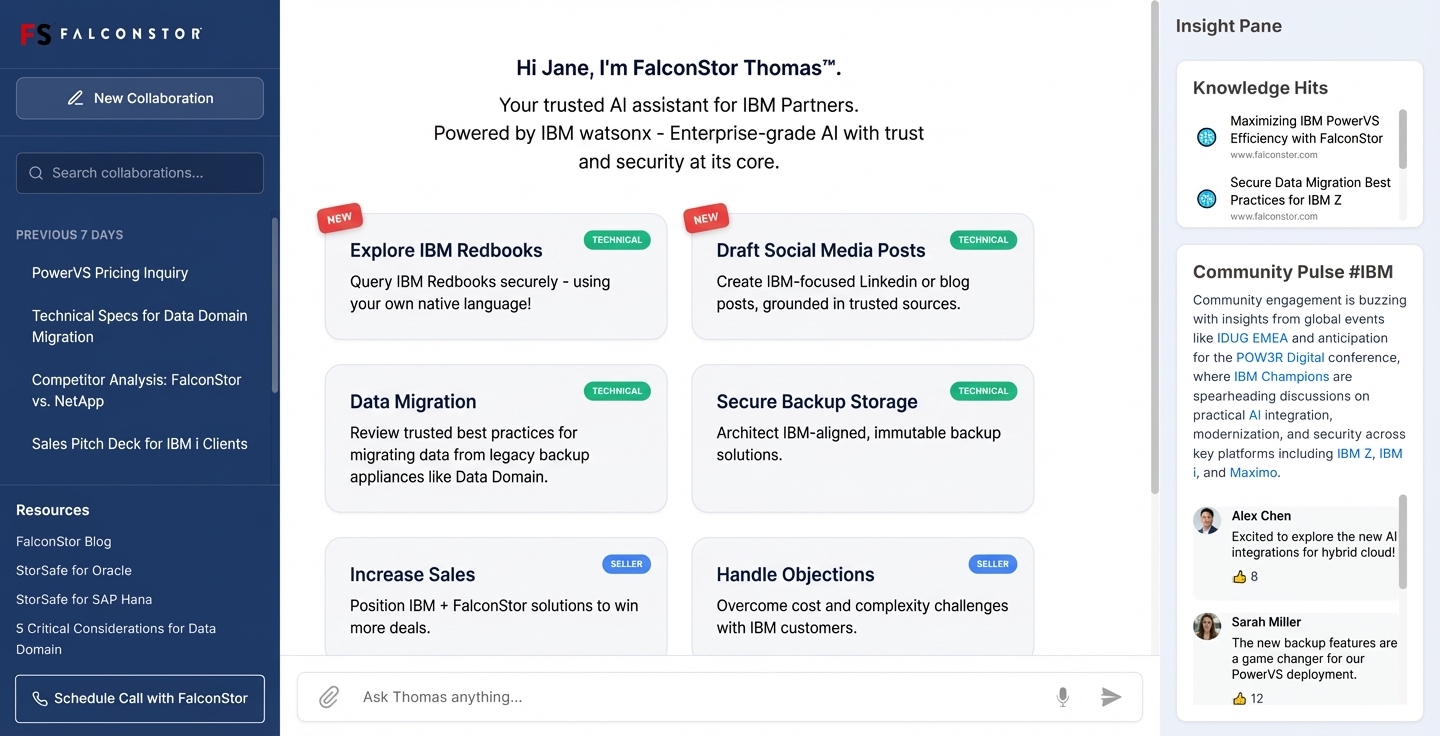This screenshot has width=1440, height=736.
Task: Select the Explore IBM Redbooks card
Action: 496,277
